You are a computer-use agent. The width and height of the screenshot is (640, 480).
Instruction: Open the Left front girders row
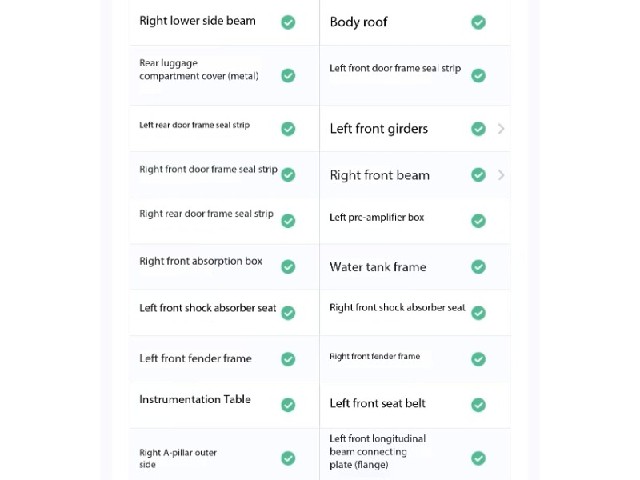click(x=415, y=129)
